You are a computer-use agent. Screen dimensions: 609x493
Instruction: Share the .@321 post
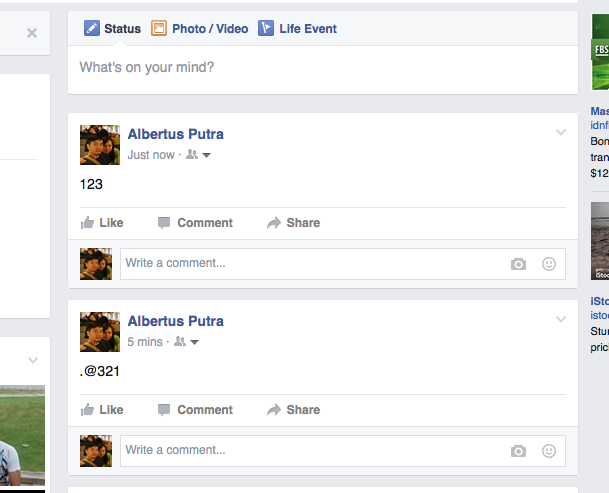tap(294, 409)
